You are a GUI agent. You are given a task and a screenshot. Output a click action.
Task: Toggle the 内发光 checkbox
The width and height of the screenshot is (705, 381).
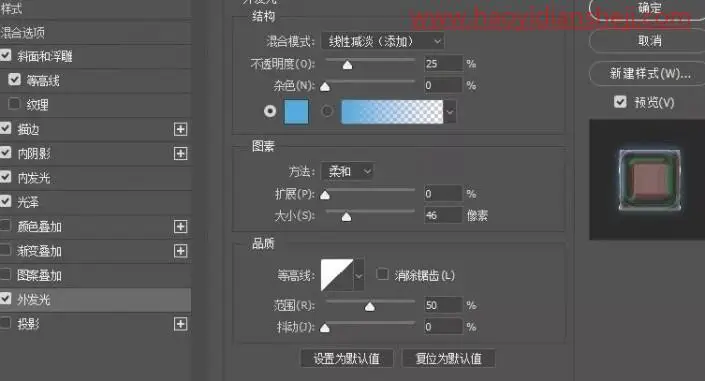point(5,177)
